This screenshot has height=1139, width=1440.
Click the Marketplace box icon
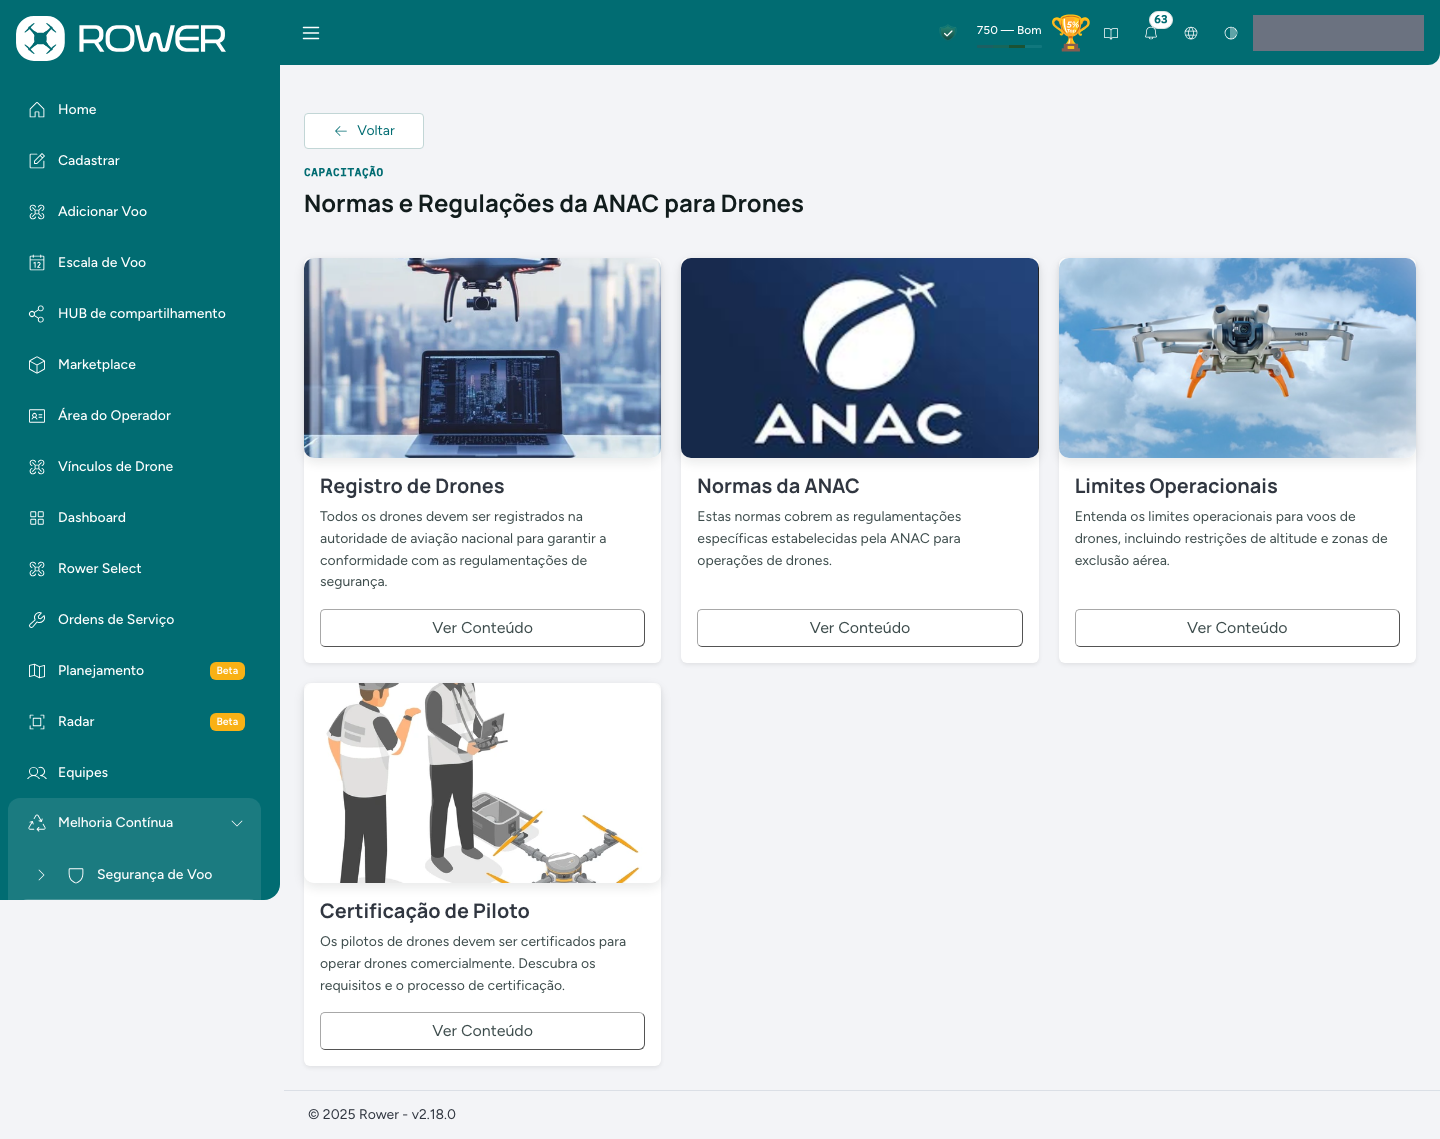[x=37, y=365]
